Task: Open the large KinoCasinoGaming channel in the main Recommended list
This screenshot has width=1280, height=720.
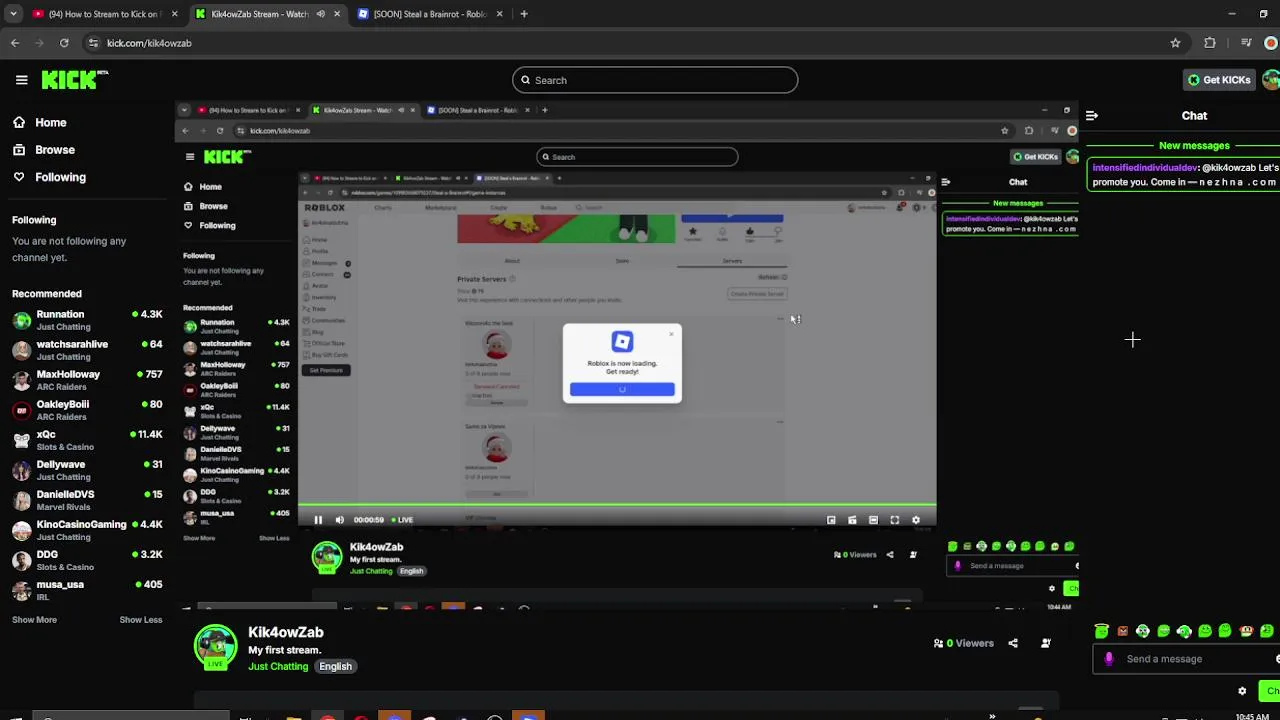Action: tap(87, 530)
